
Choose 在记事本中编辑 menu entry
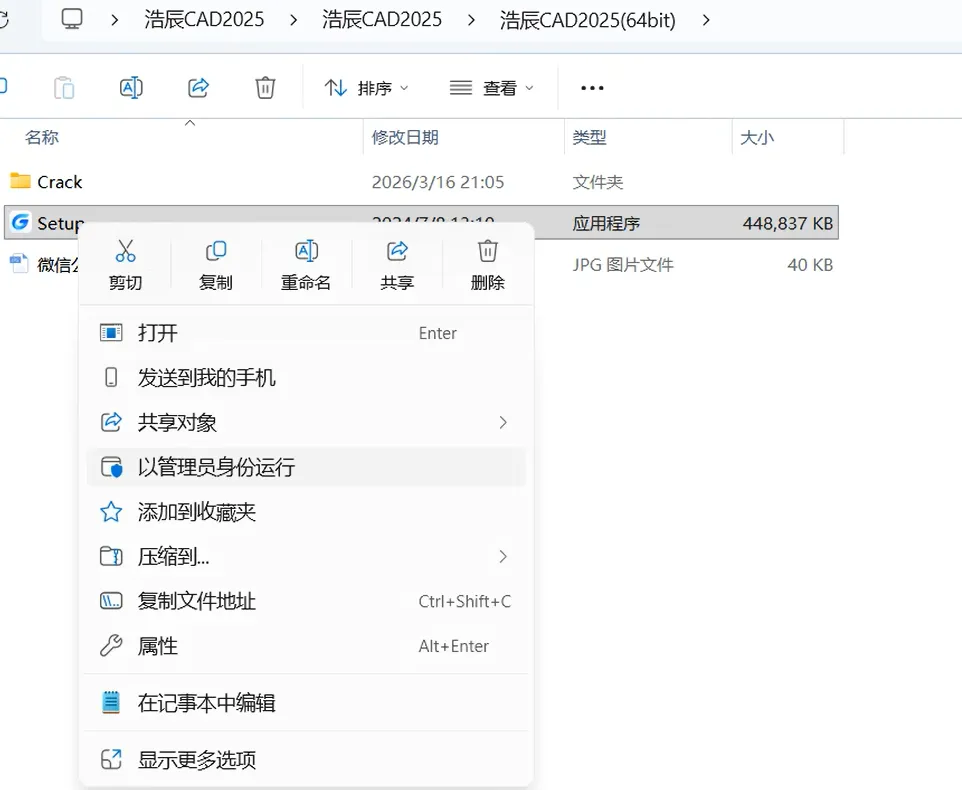point(306,702)
